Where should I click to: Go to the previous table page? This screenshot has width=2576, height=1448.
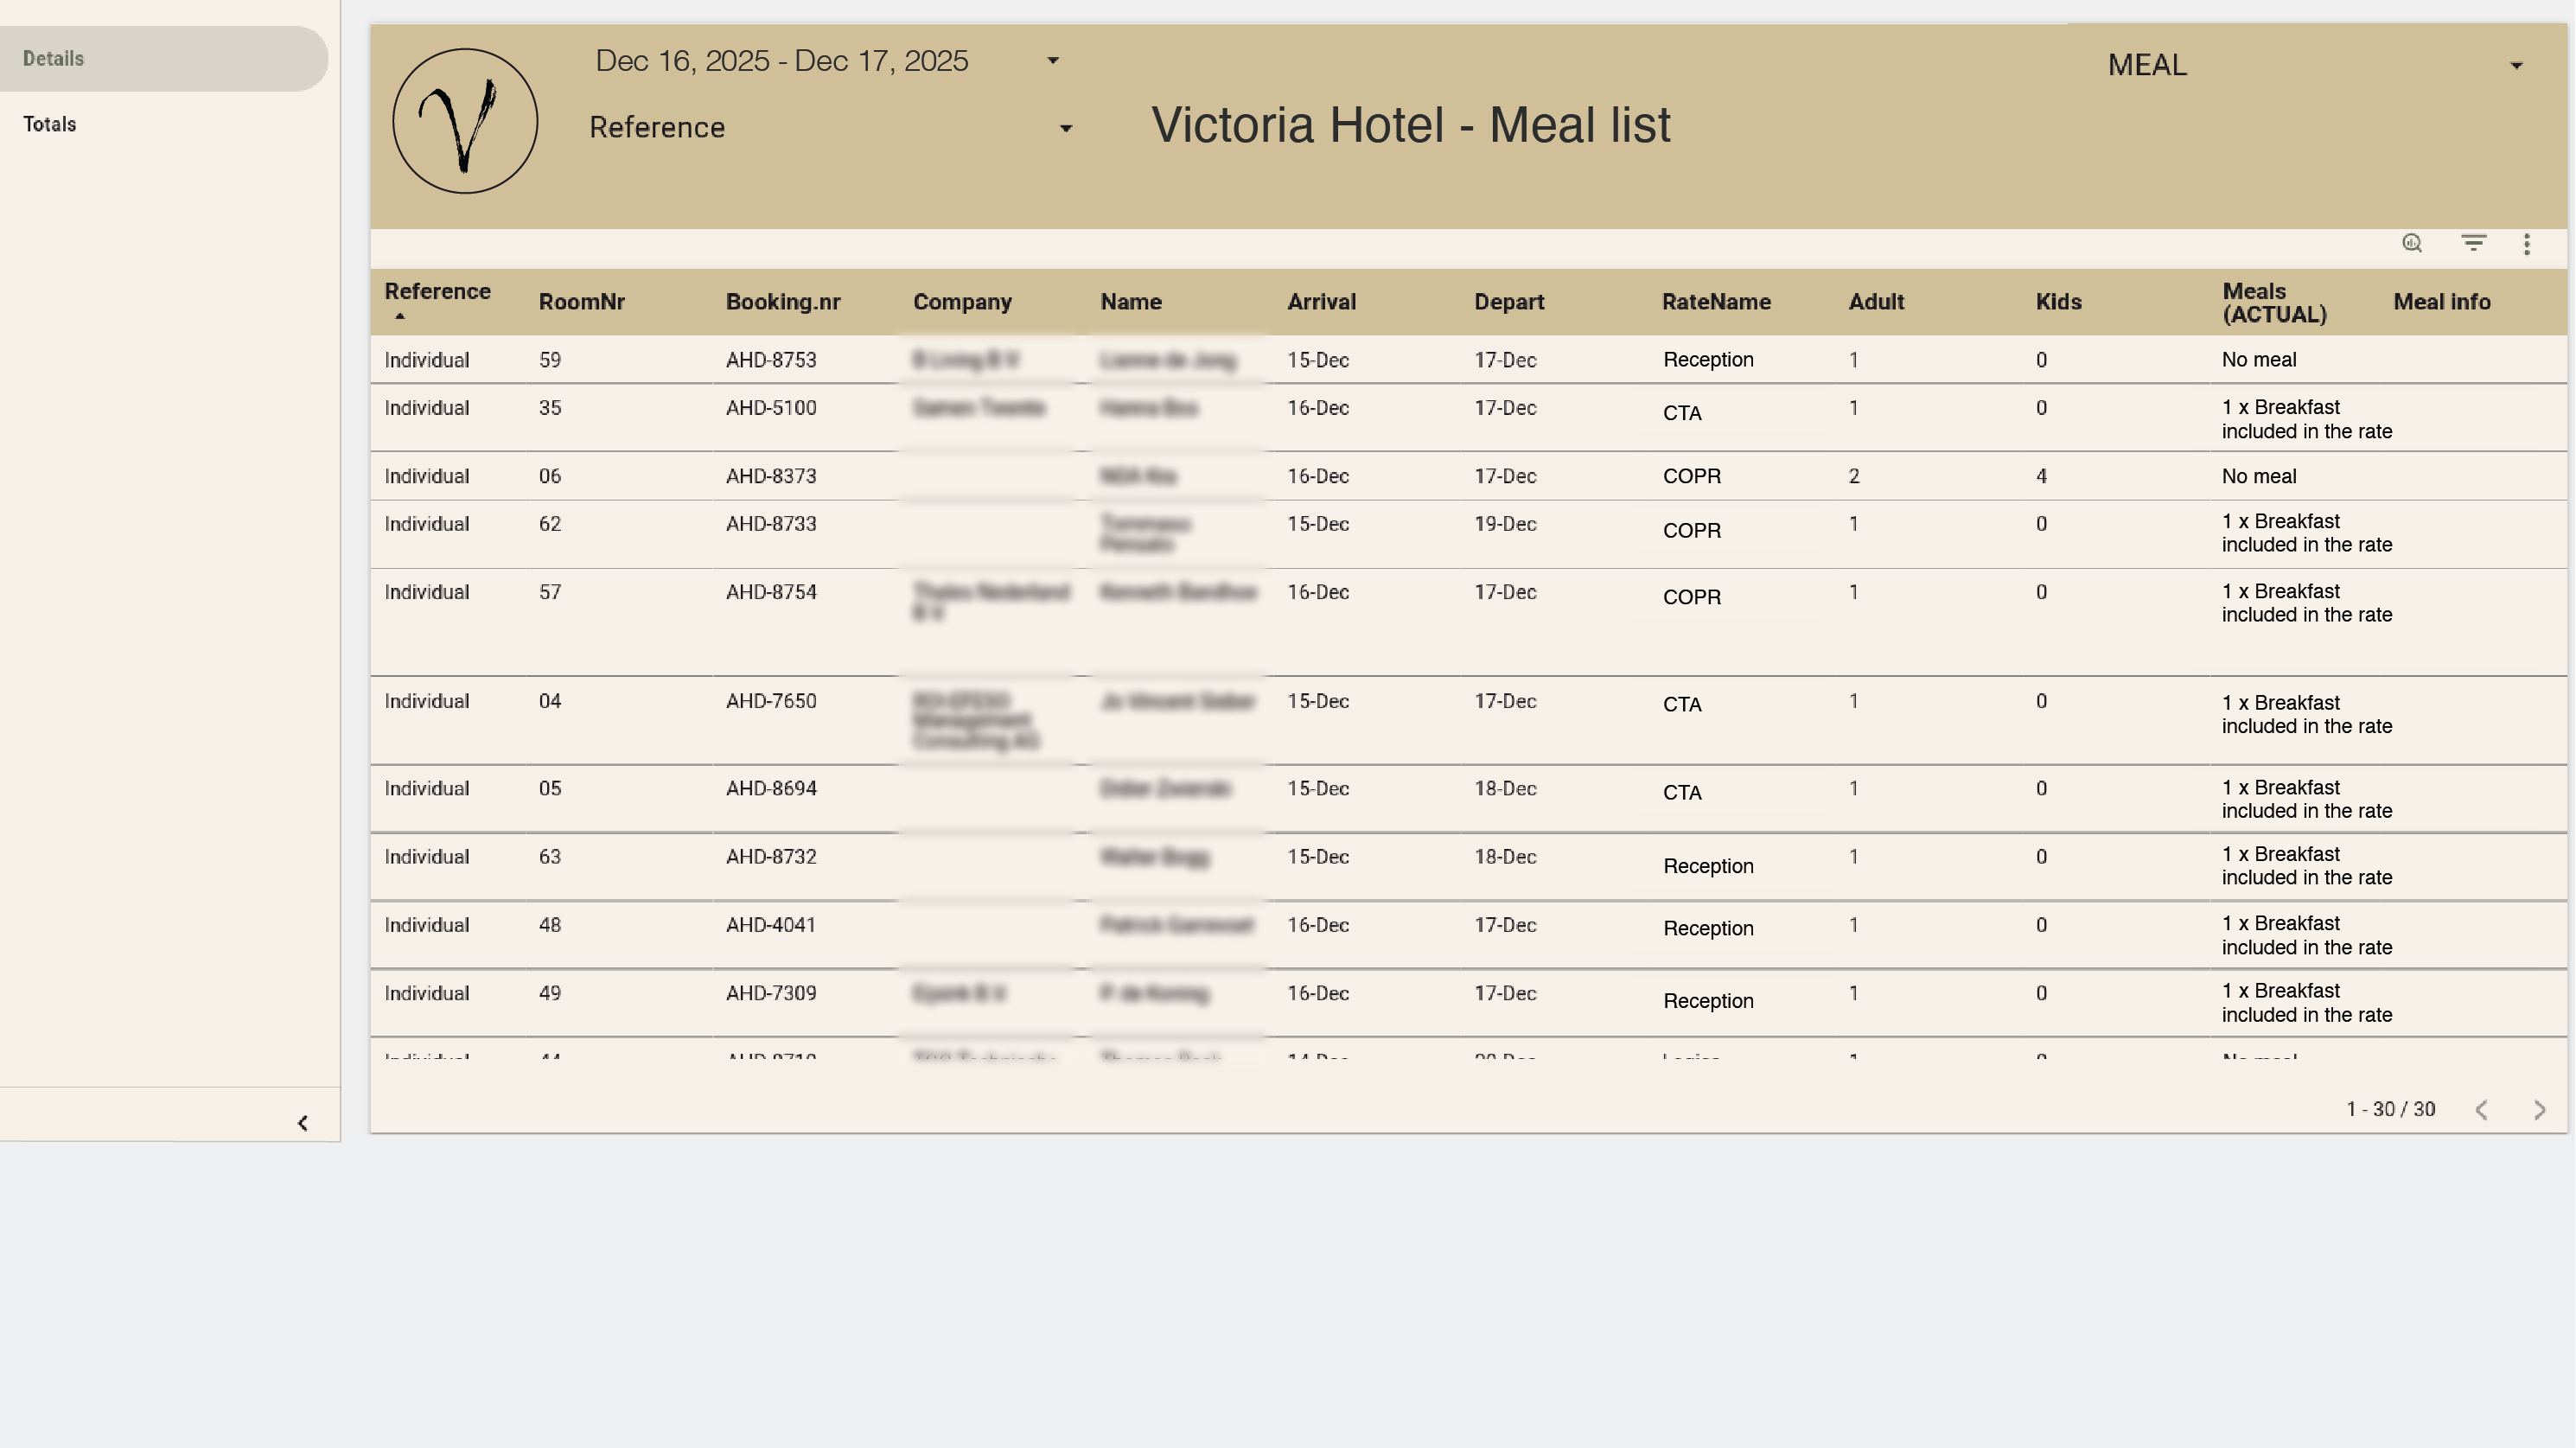(x=2481, y=1110)
